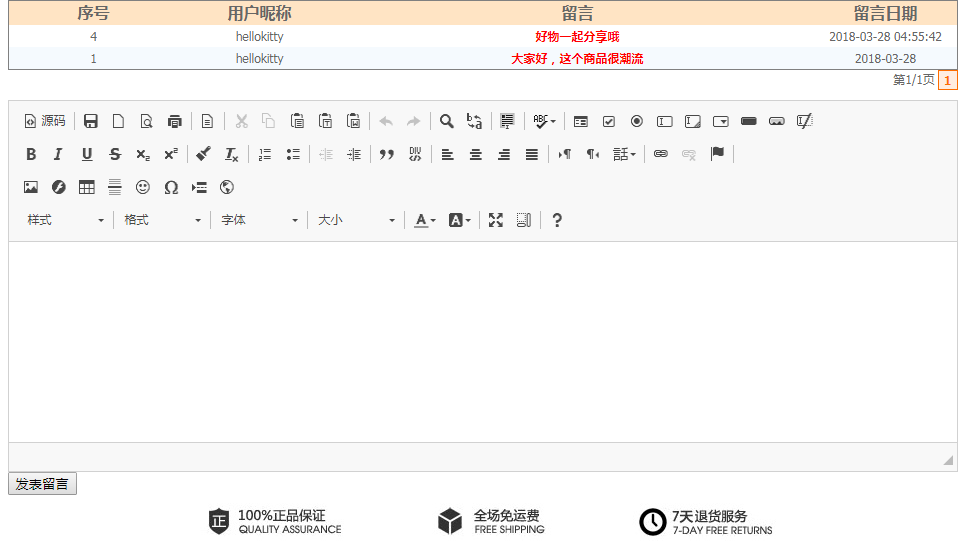Switch editor to source code view

click(x=44, y=121)
